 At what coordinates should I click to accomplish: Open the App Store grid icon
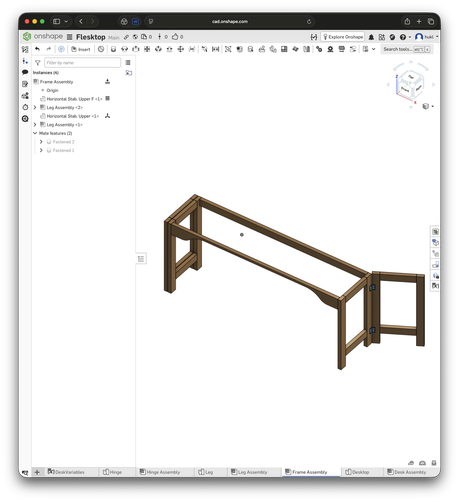pyautogui.click(x=382, y=37)
